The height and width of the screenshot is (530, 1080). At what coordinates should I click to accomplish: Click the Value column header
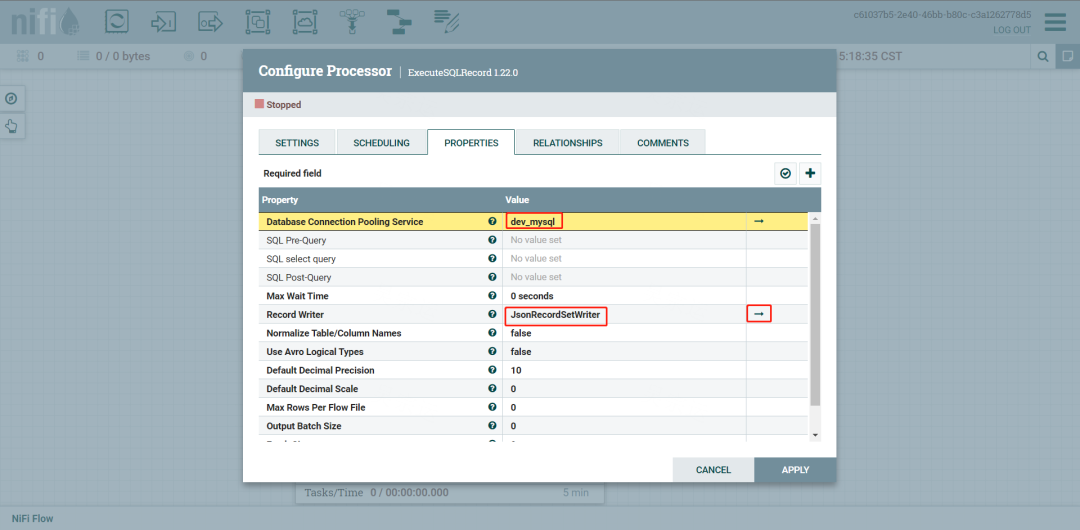(x=625, y=200)
